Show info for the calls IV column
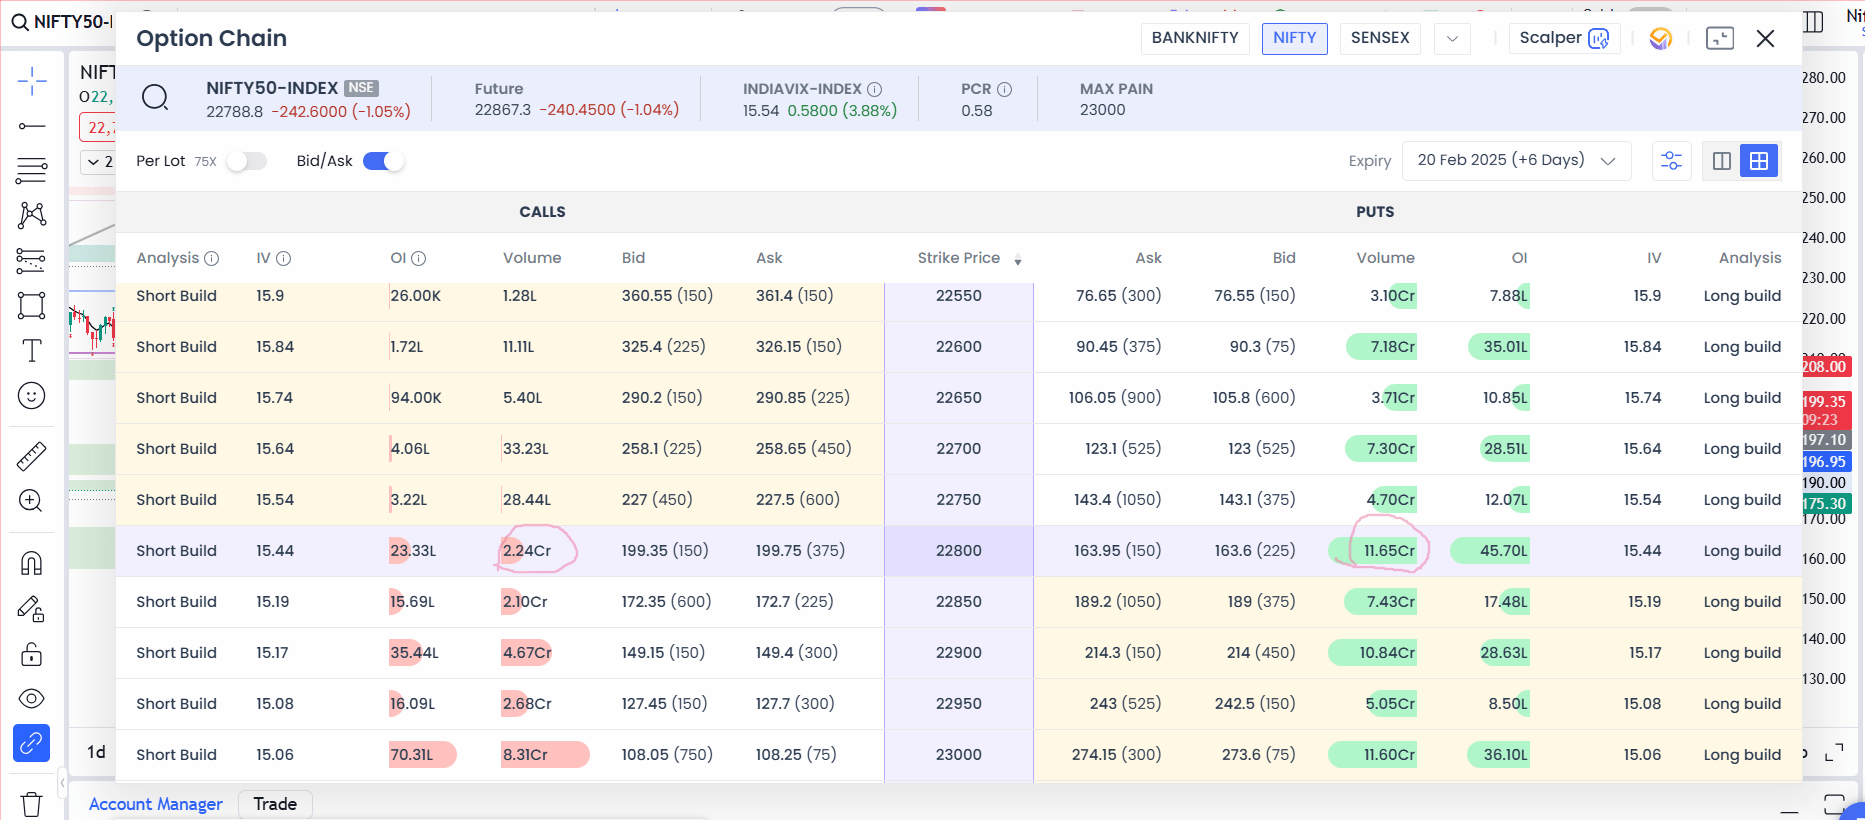 [x=284, y=258]
